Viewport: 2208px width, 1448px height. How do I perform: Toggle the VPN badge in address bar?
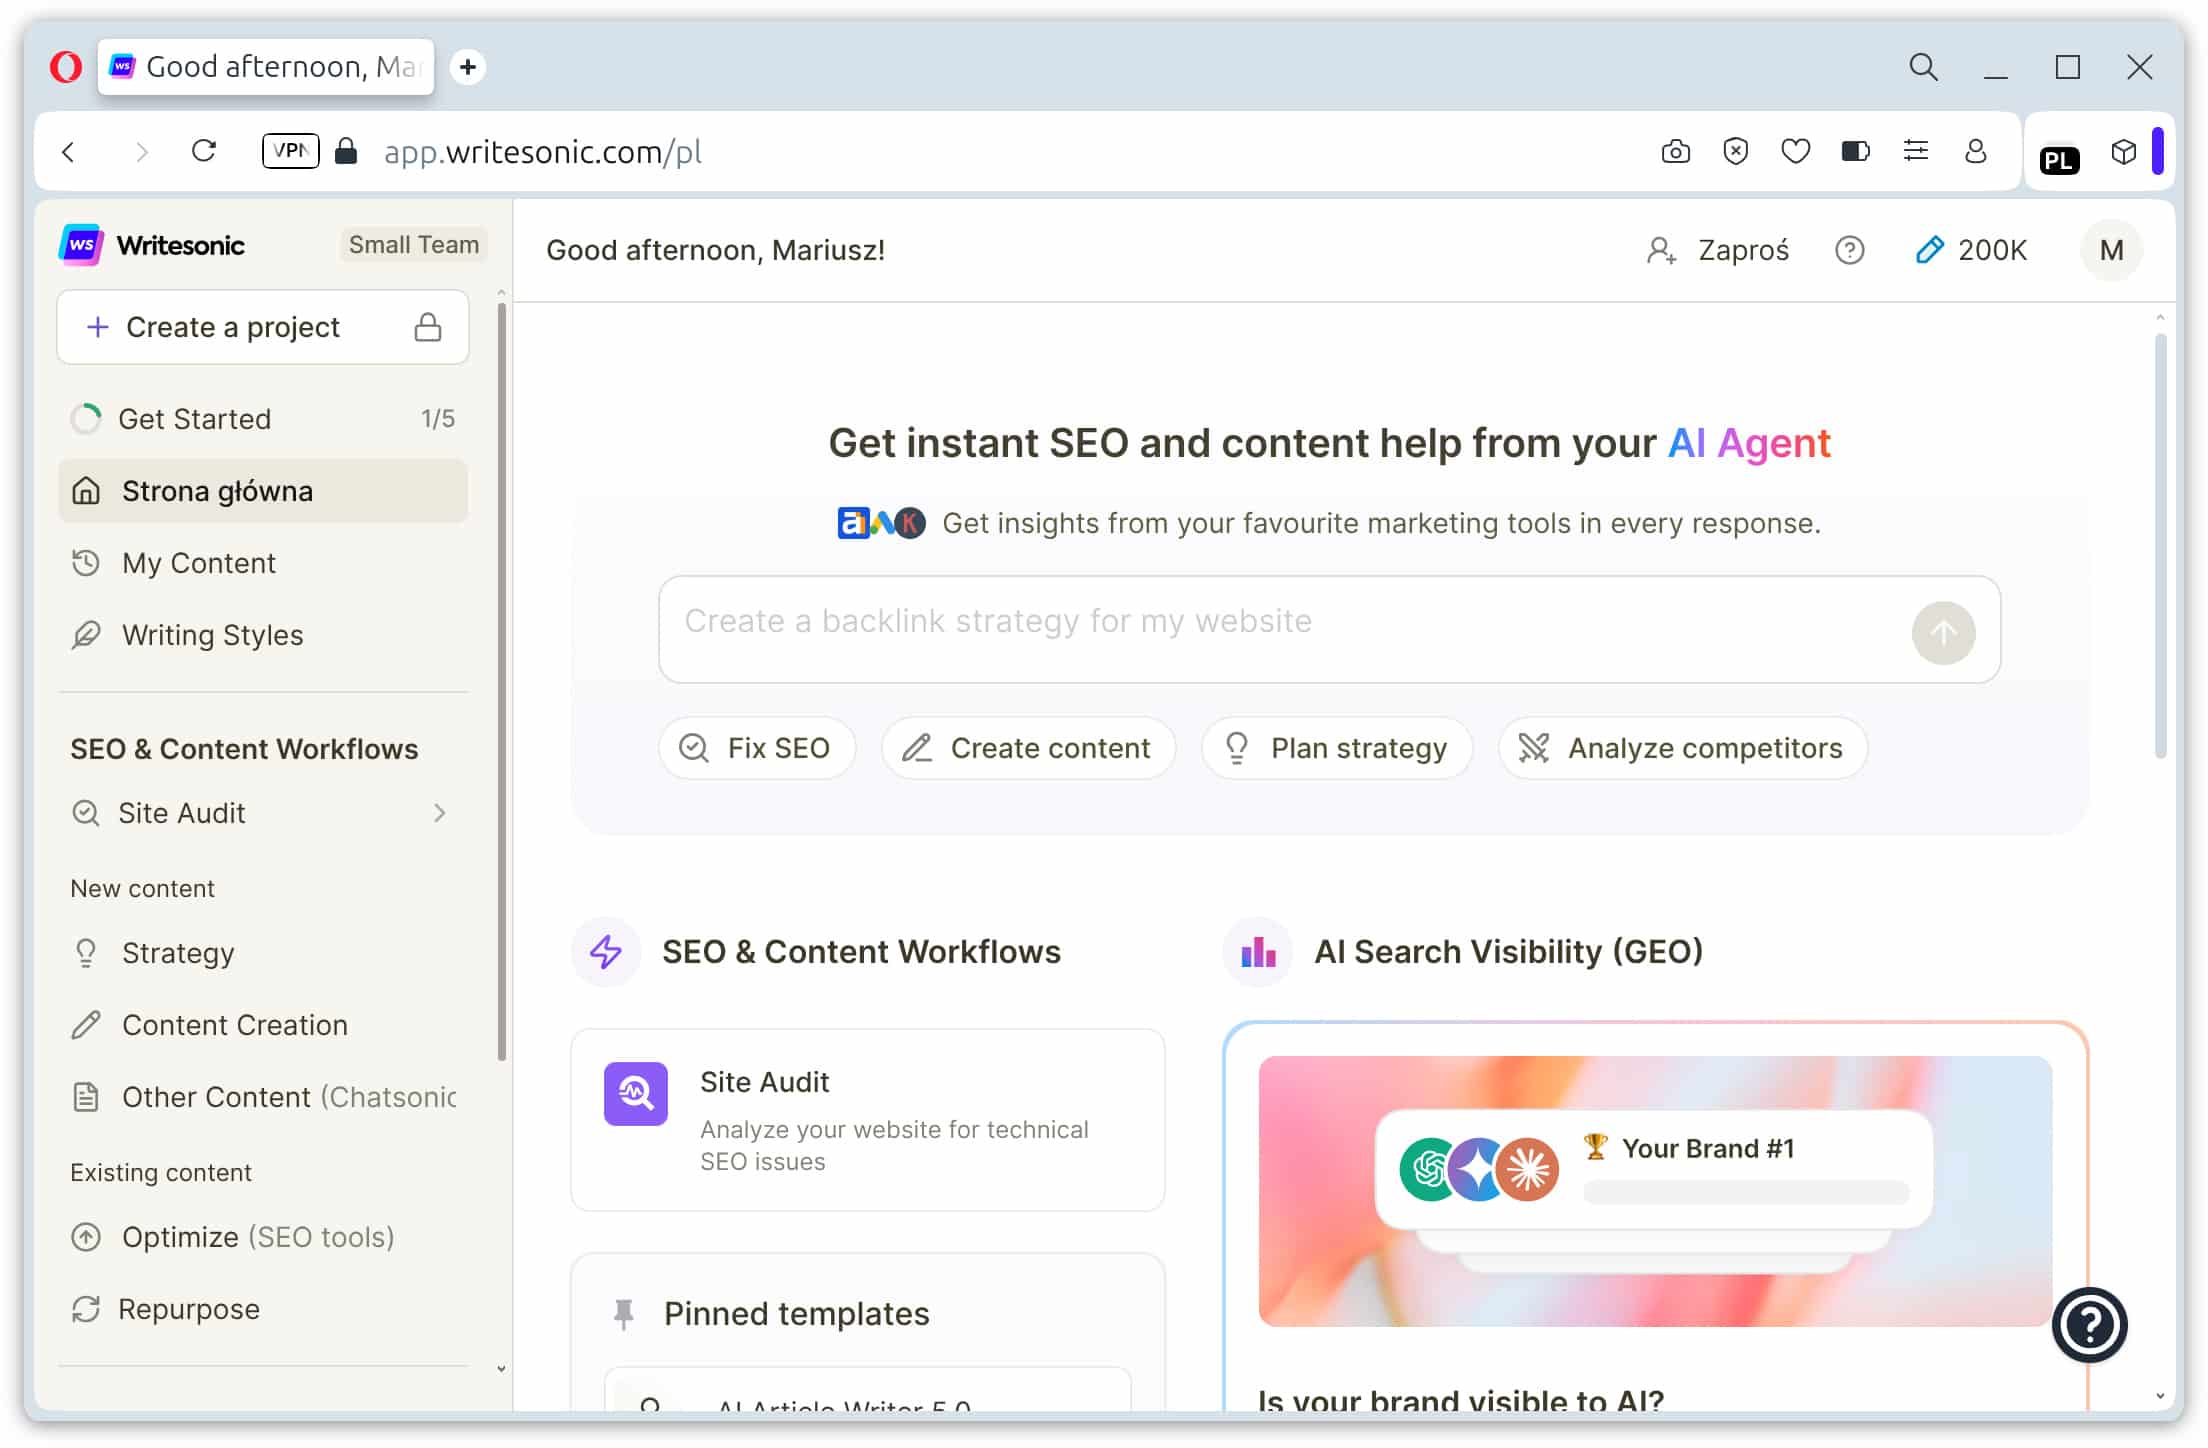click(290, 151)
